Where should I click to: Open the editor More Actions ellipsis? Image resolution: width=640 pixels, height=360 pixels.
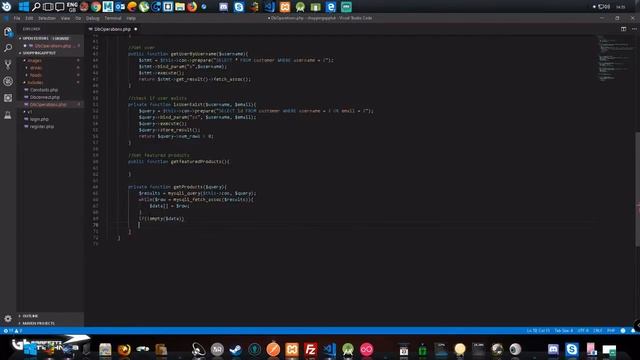pos(634,29)
